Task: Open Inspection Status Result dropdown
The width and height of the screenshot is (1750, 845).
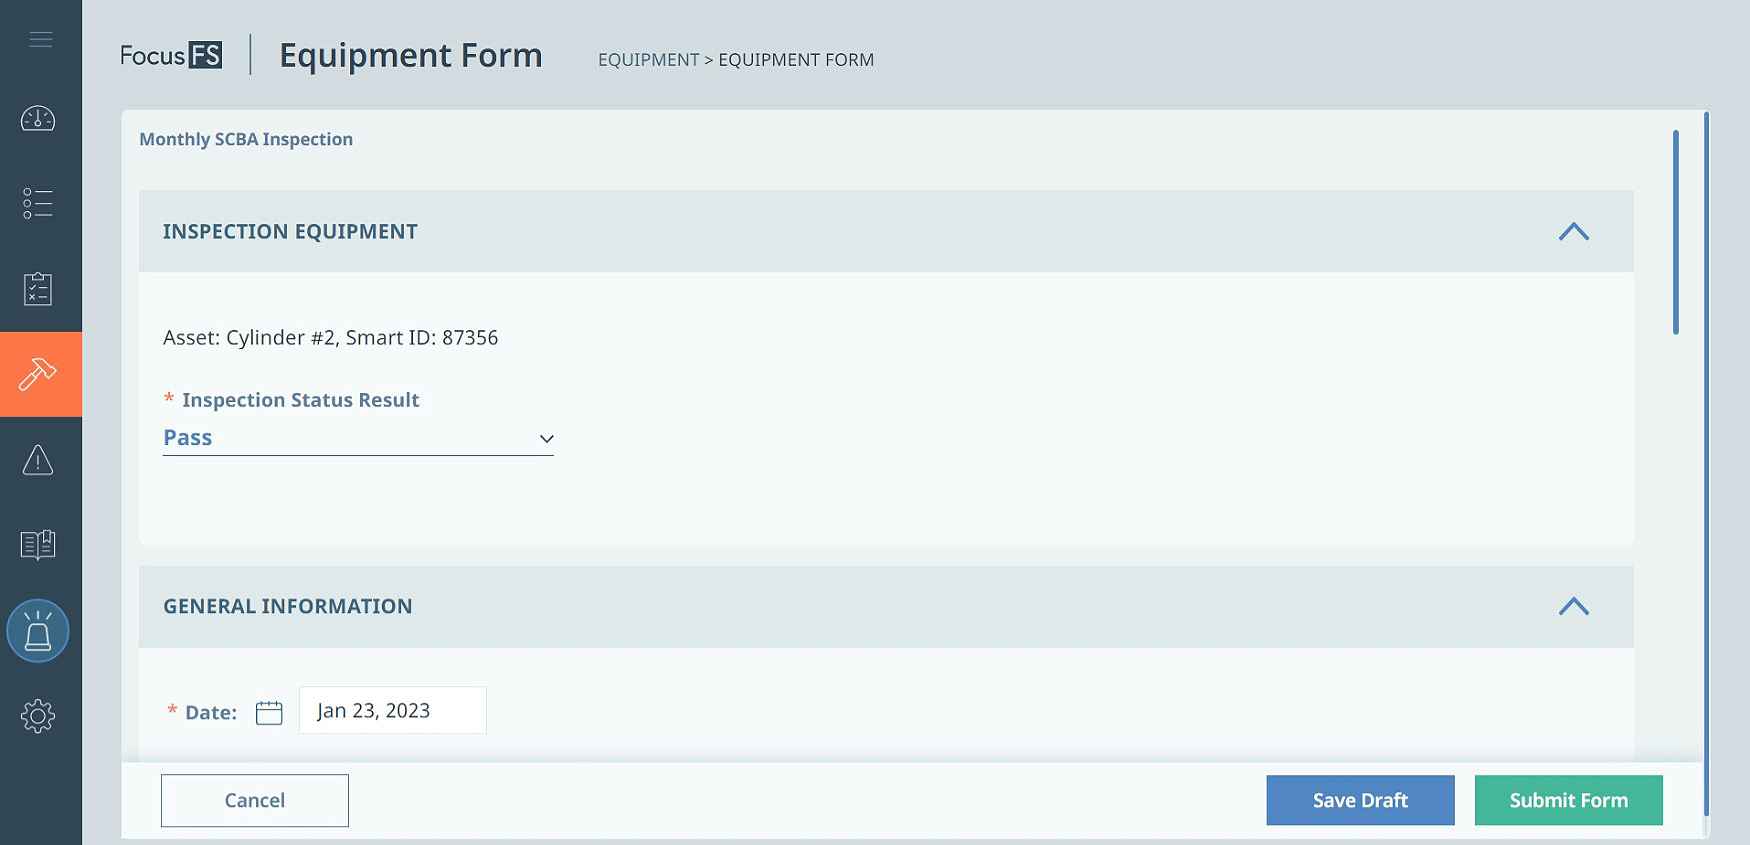Action: tap(358, 438)
